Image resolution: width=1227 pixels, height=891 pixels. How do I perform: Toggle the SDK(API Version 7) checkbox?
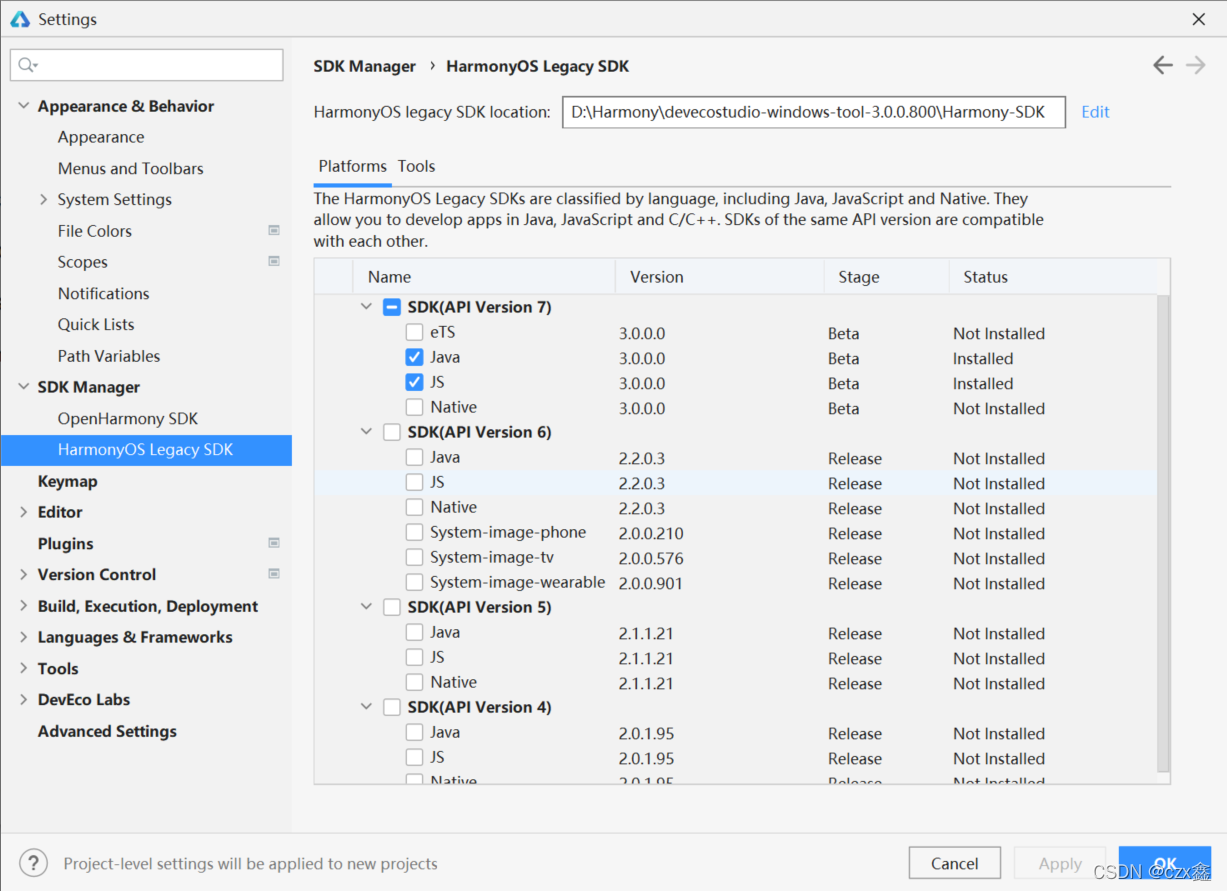(x=392, y=307)
